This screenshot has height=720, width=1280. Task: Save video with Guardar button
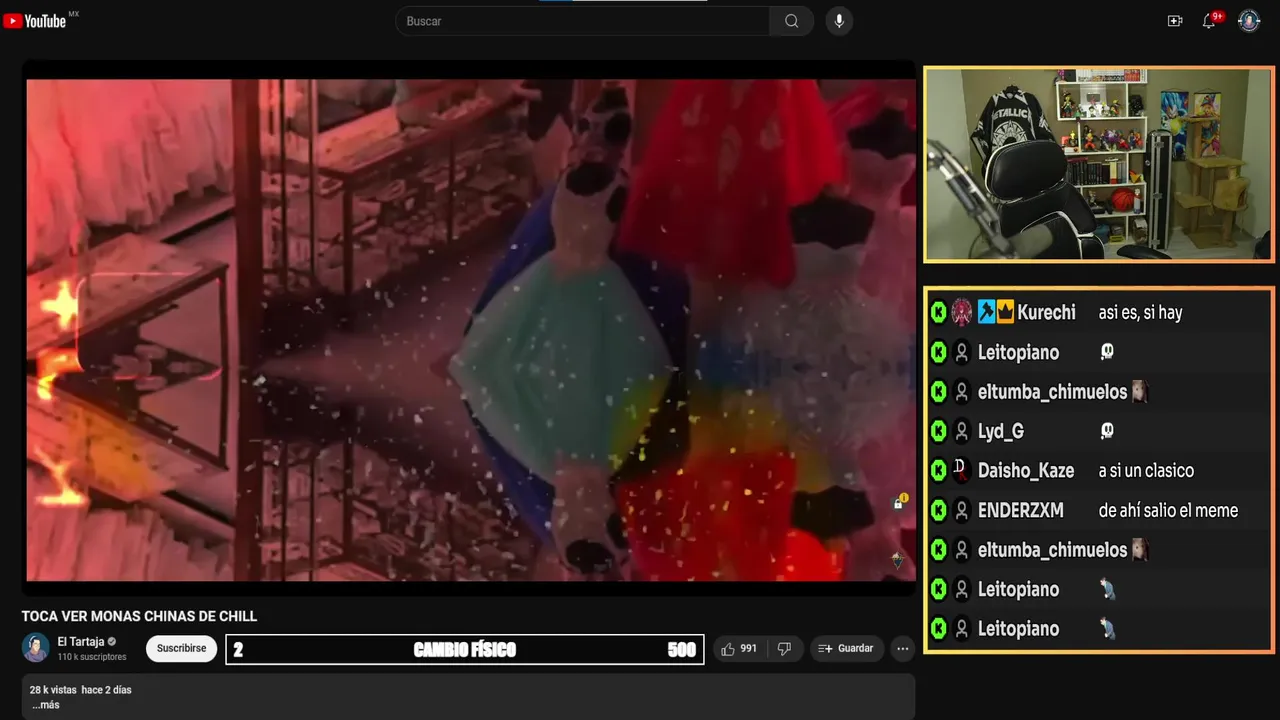coord(846,649)
